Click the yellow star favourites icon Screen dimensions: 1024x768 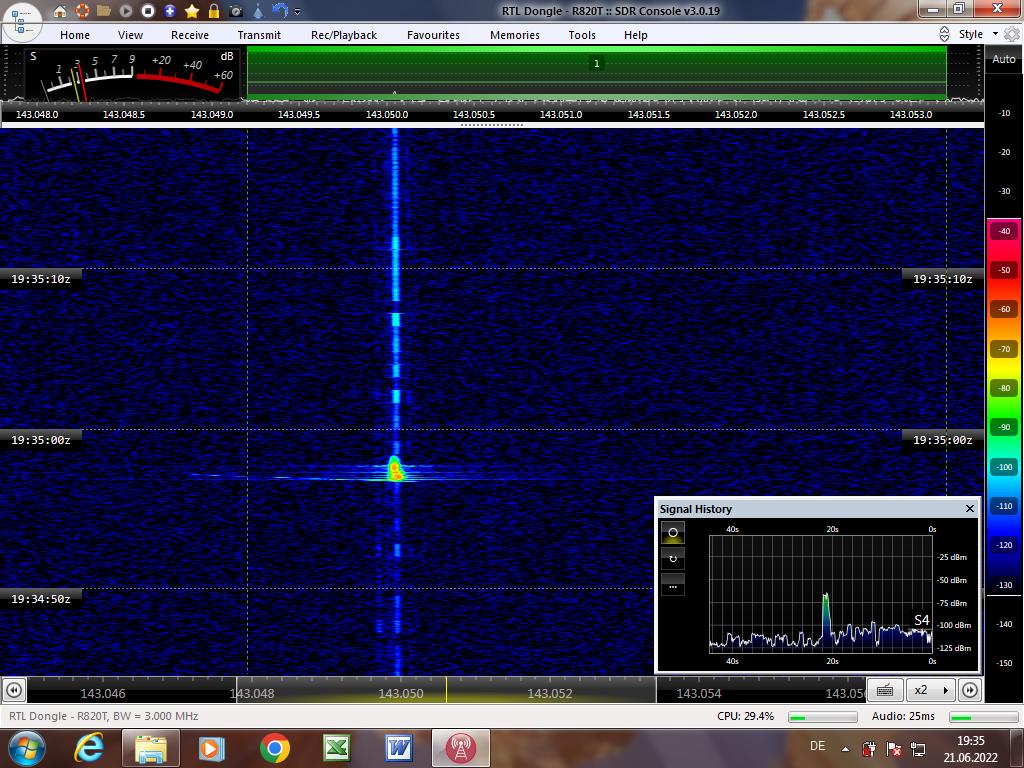point(192,10)
